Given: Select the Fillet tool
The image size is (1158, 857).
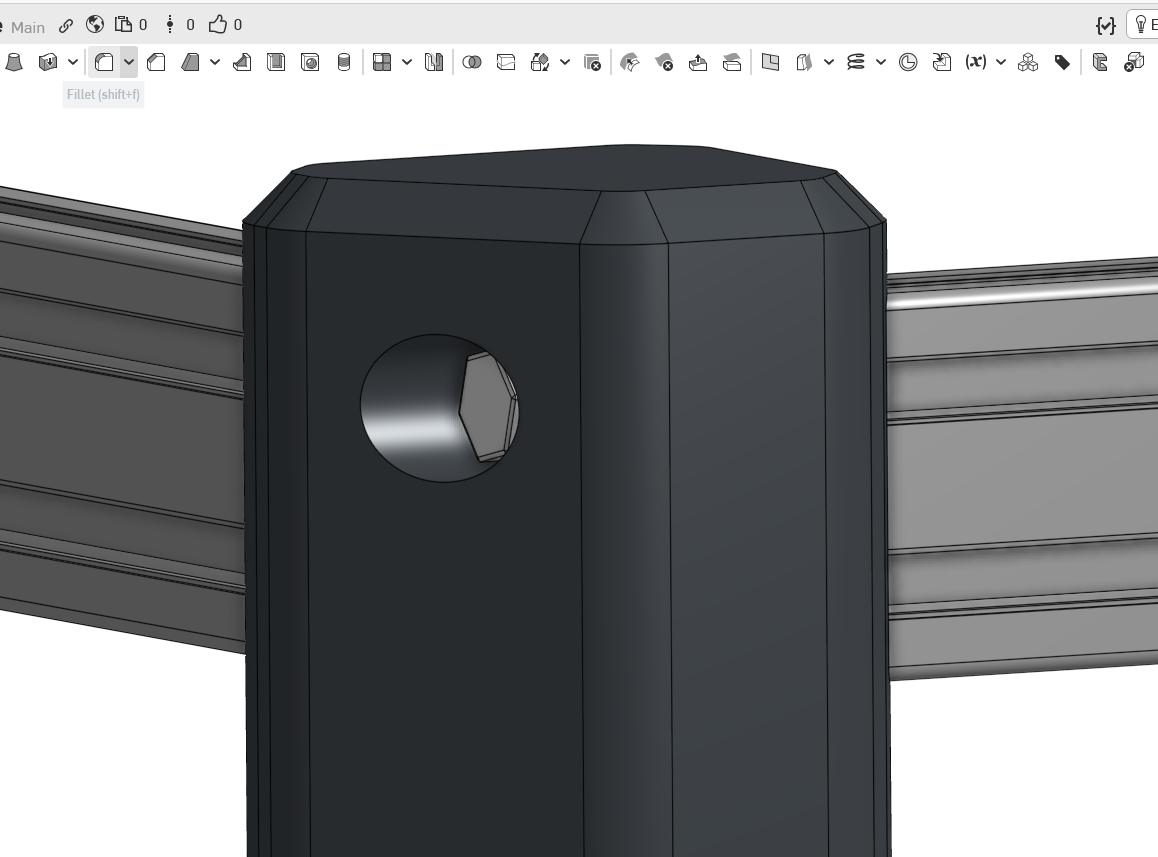Looking at the screenshot, I should coord(104,62).
